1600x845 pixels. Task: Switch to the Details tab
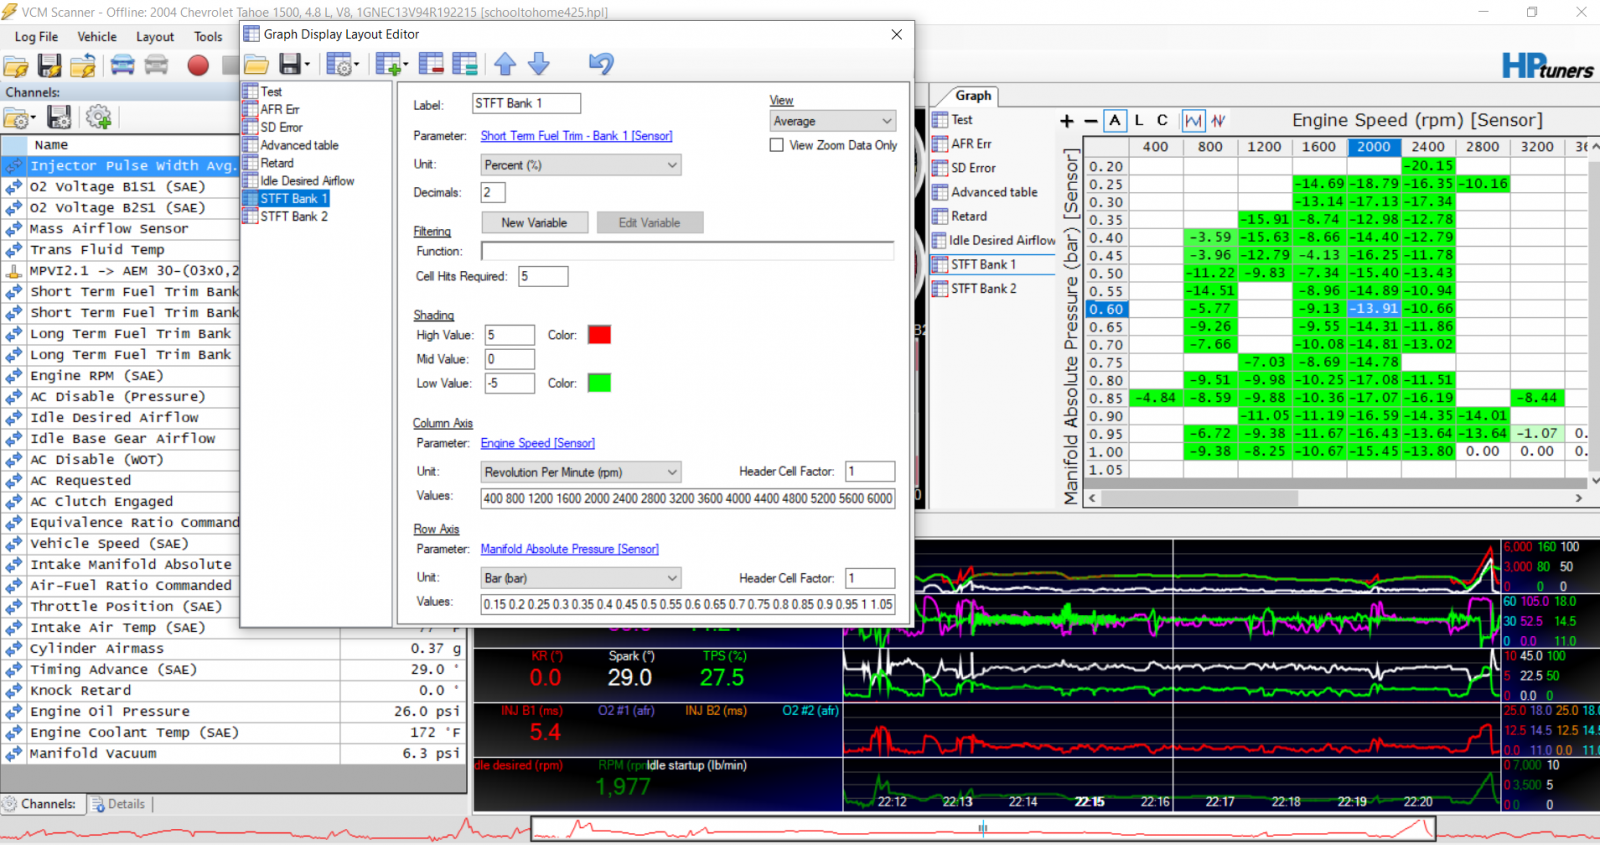[120, 804]
